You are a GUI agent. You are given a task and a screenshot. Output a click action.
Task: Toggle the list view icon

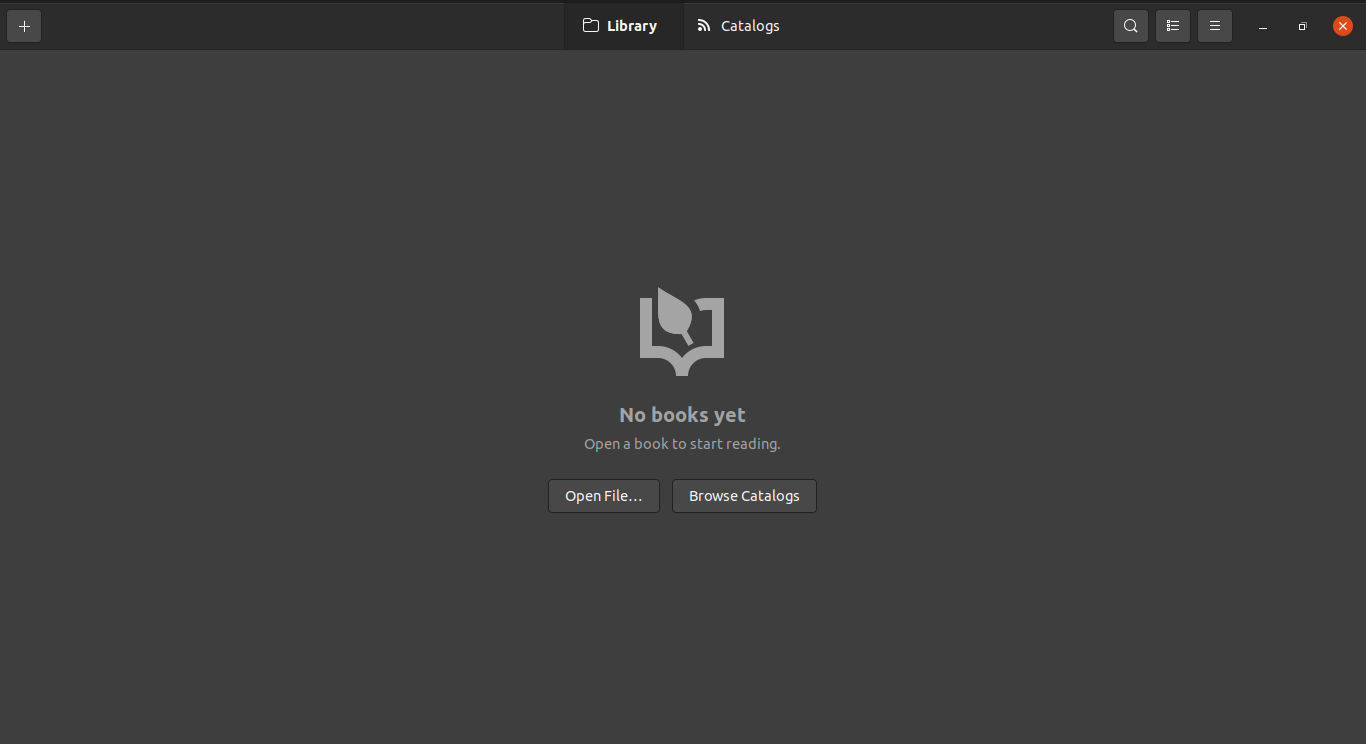point(1173,26)
